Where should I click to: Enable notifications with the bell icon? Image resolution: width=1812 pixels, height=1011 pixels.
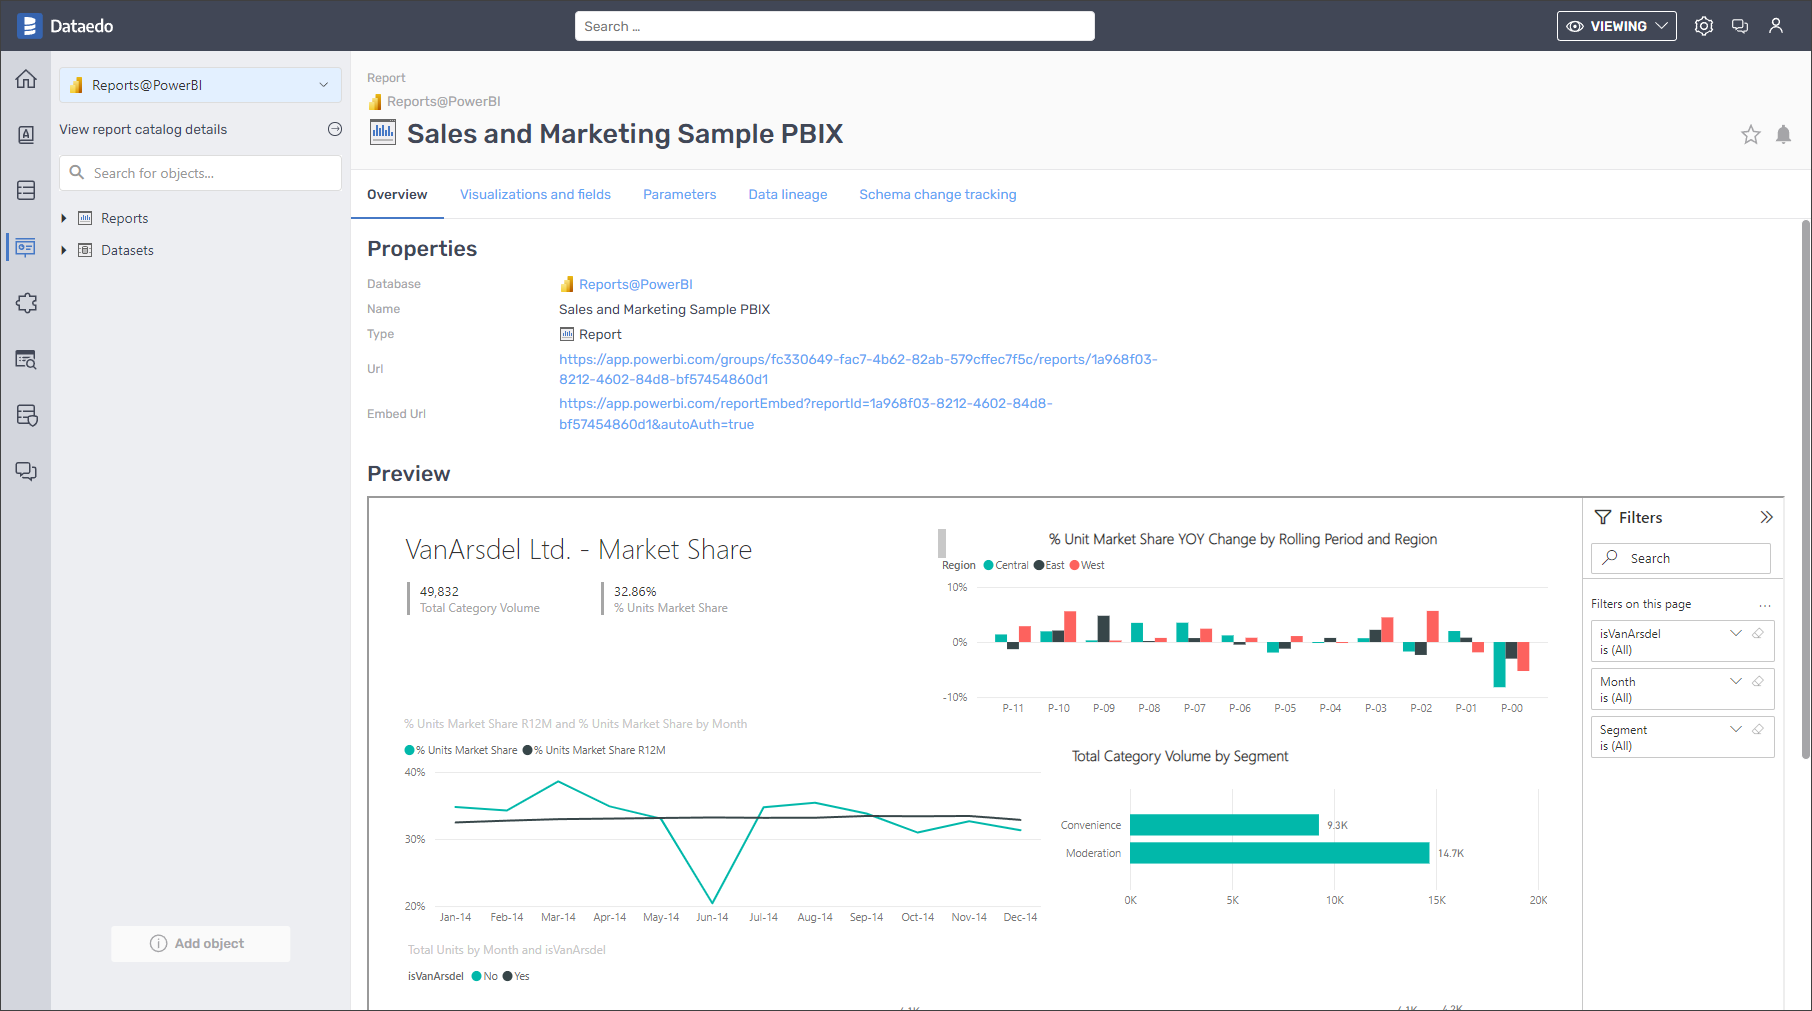click(x=1784, y=134)
